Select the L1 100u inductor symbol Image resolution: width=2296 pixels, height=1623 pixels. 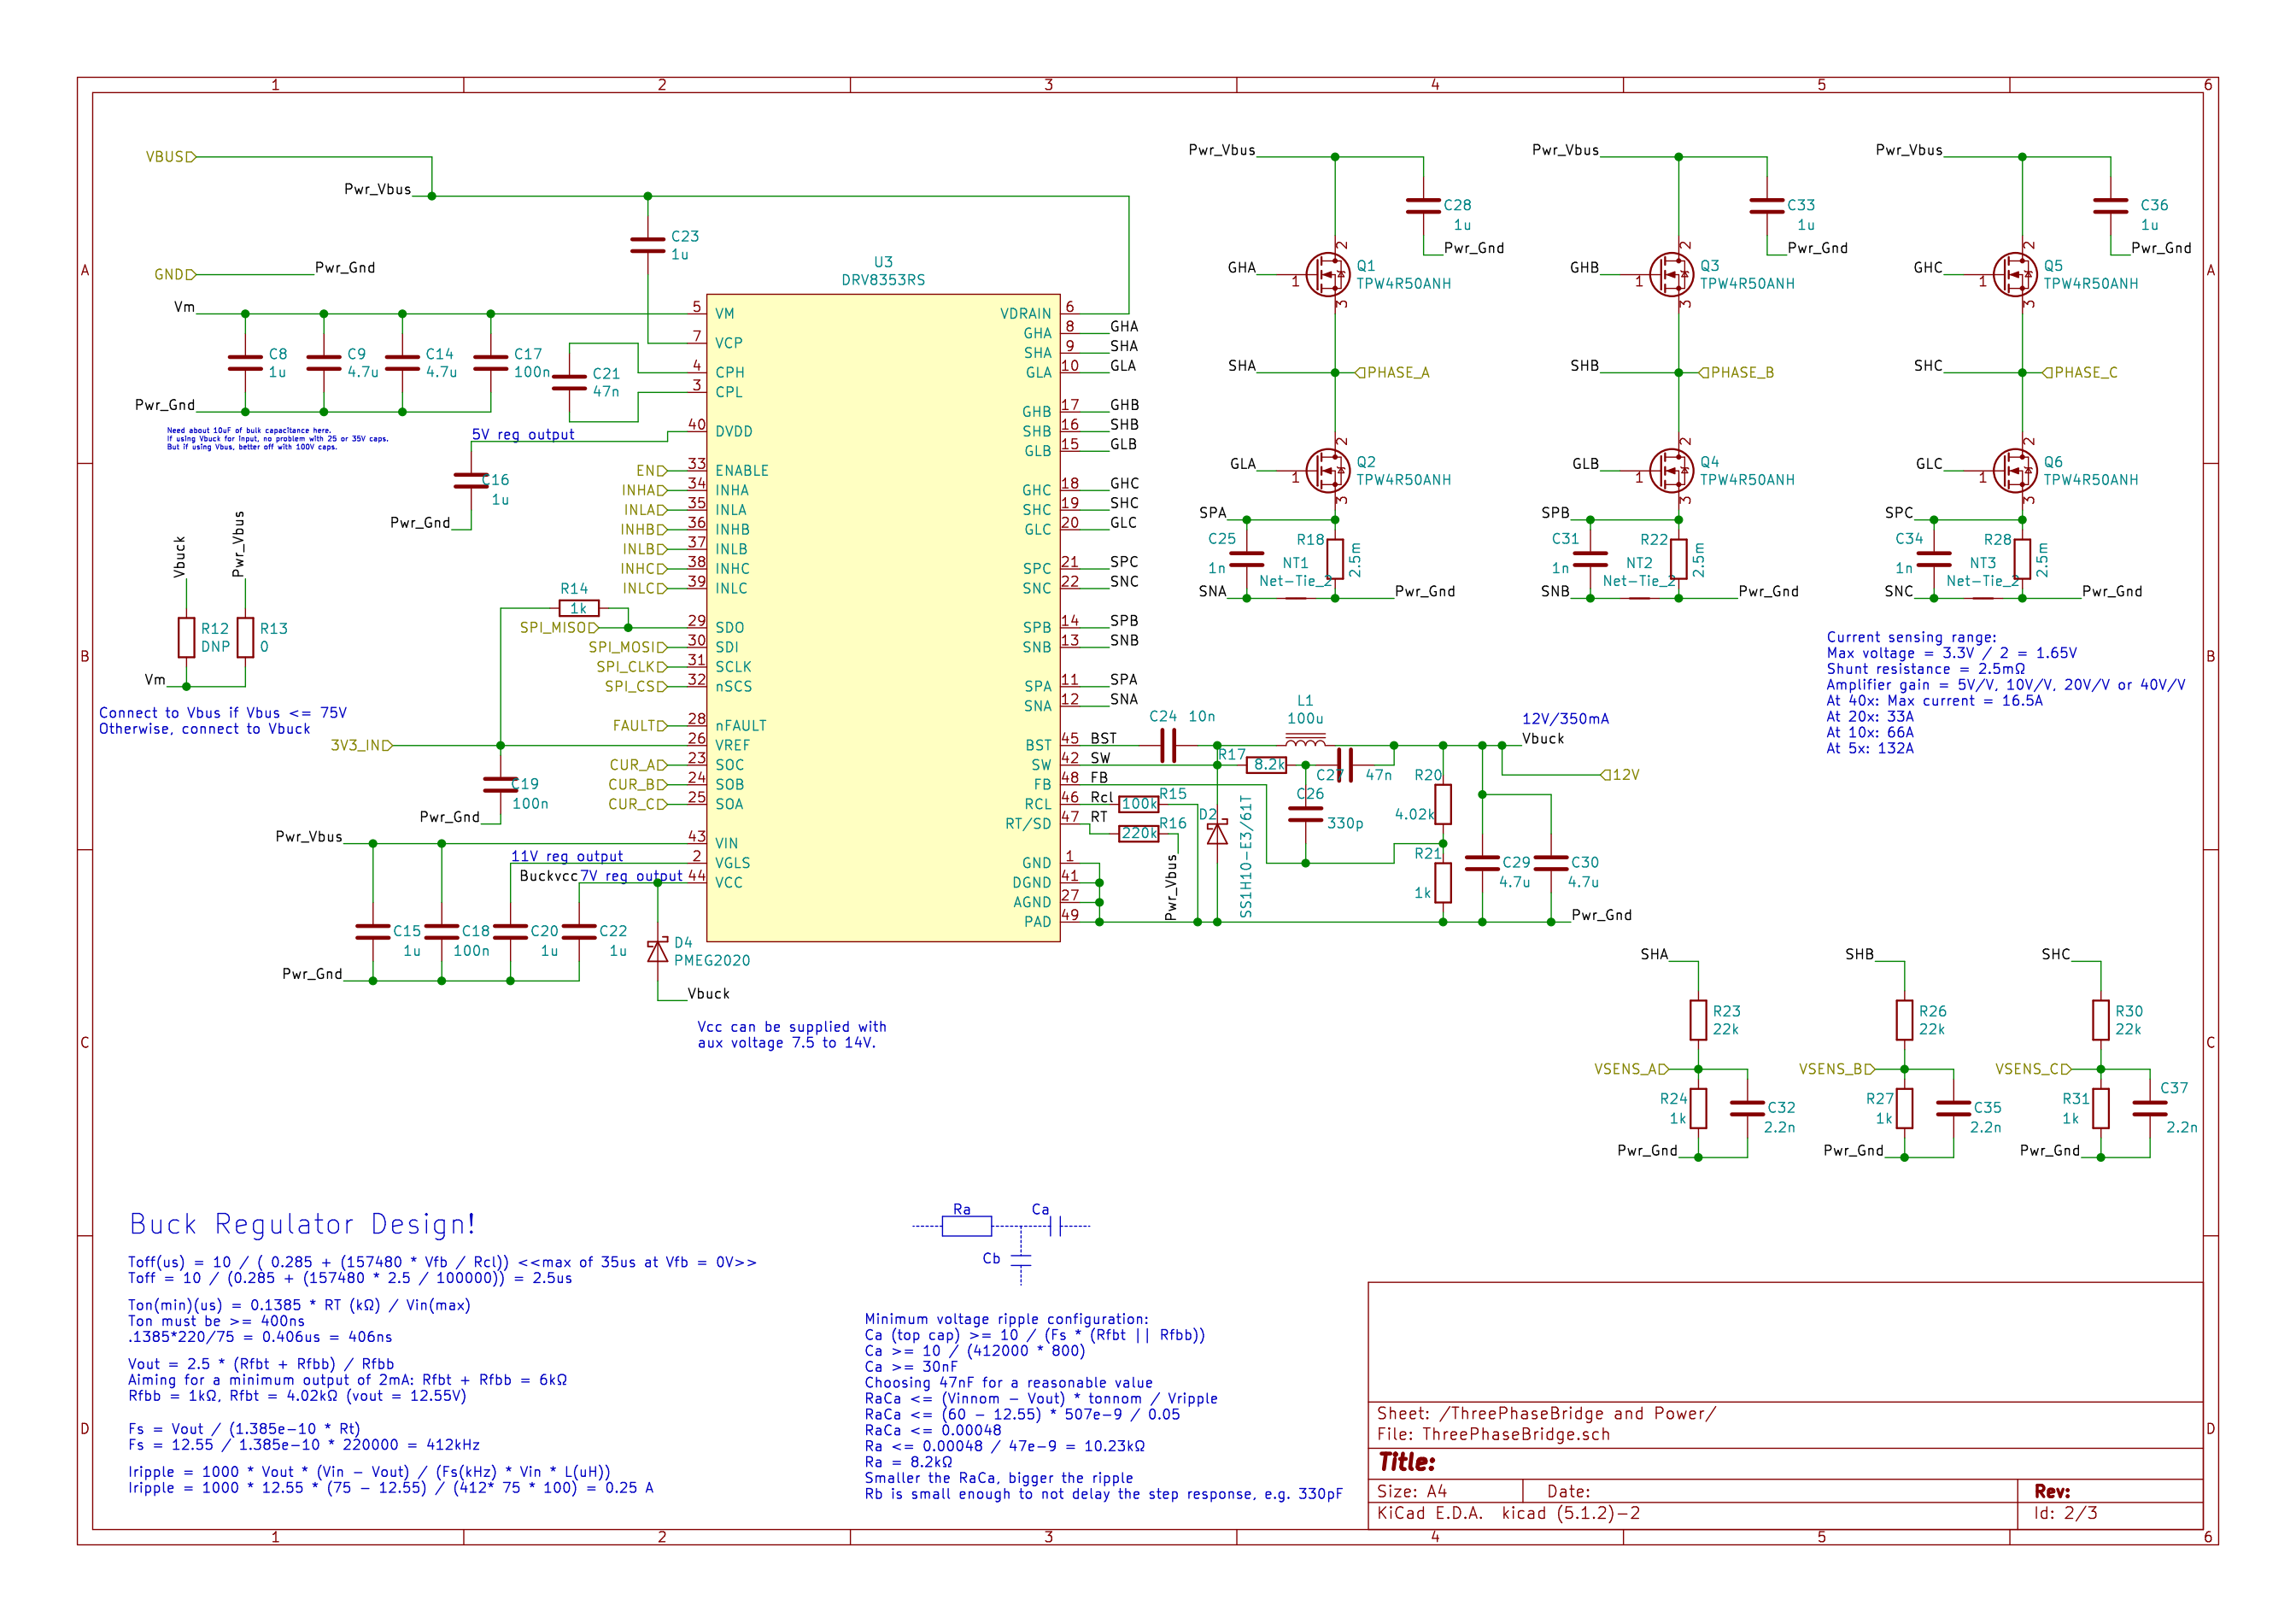coord(1305,741)
